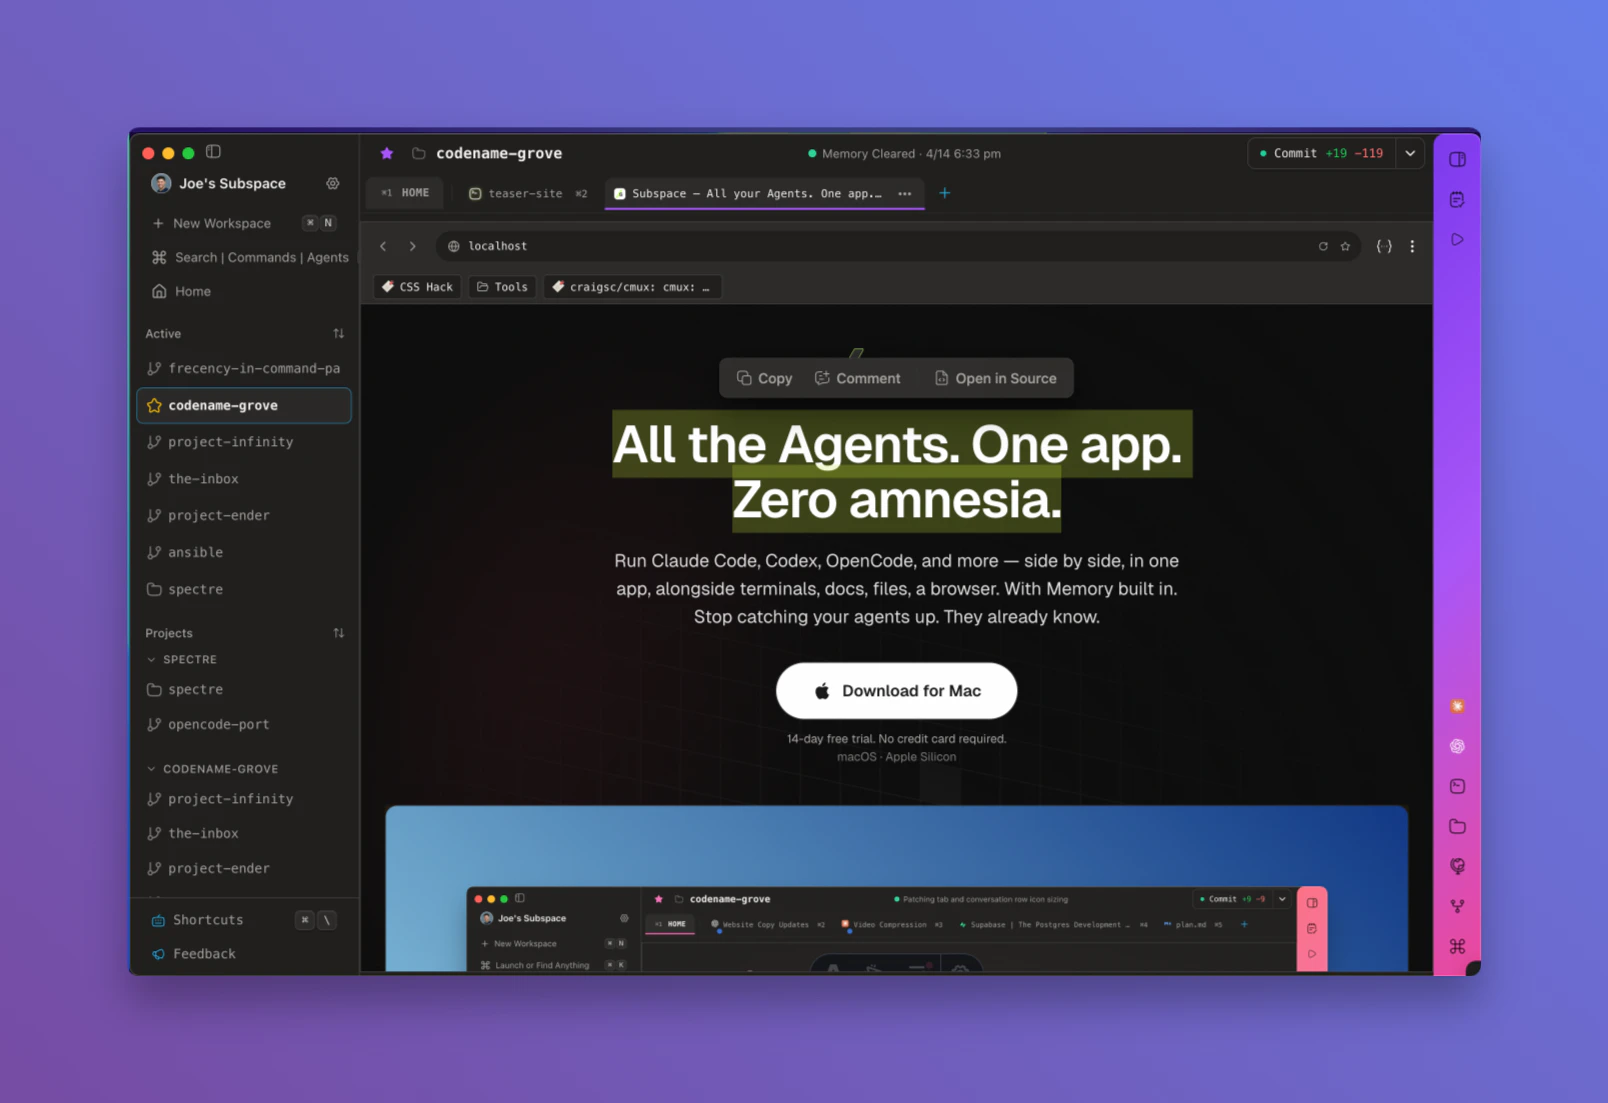This screenshot has height=1103, width=1608.
Task: Open Search | Commands | Agents
Action: coord(250,257)
